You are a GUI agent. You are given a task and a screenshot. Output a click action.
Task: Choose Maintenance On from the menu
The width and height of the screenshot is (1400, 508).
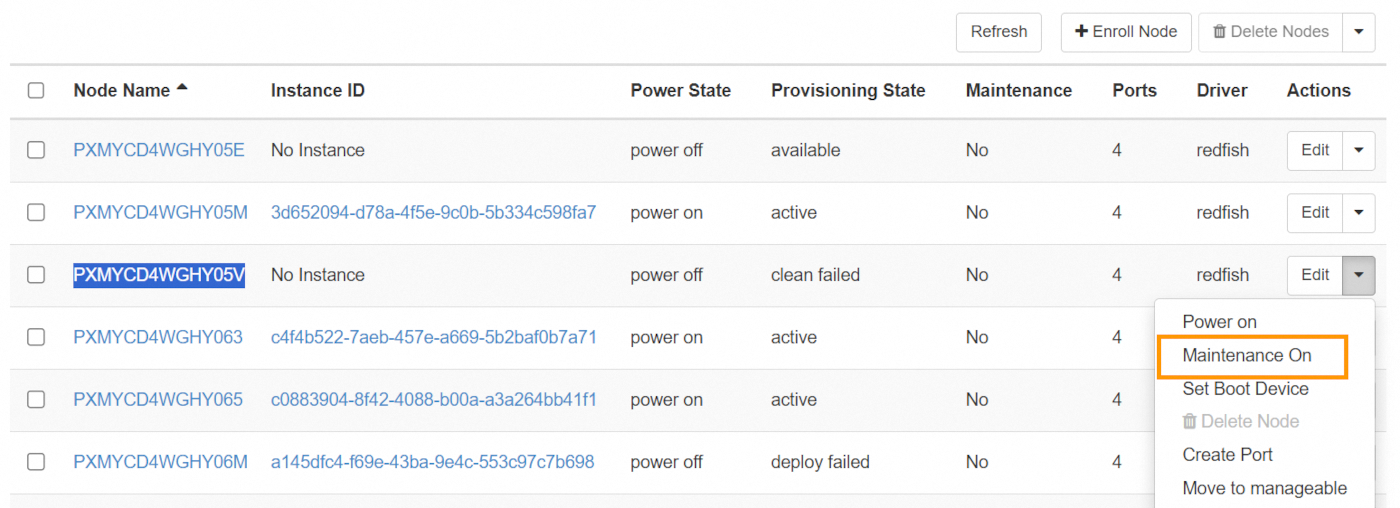tap(1246, 355)
